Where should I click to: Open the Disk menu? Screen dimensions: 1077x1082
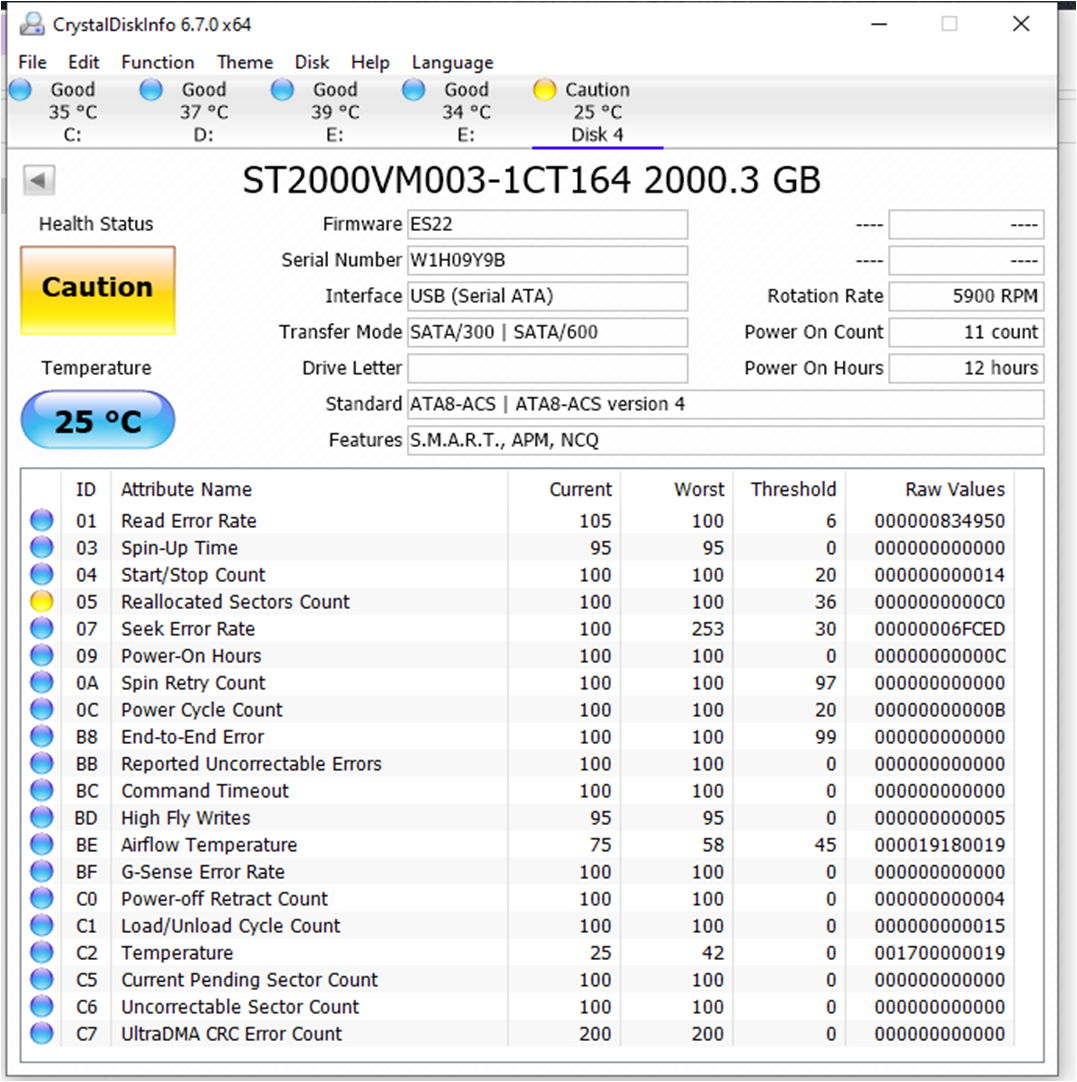point(312,62)
